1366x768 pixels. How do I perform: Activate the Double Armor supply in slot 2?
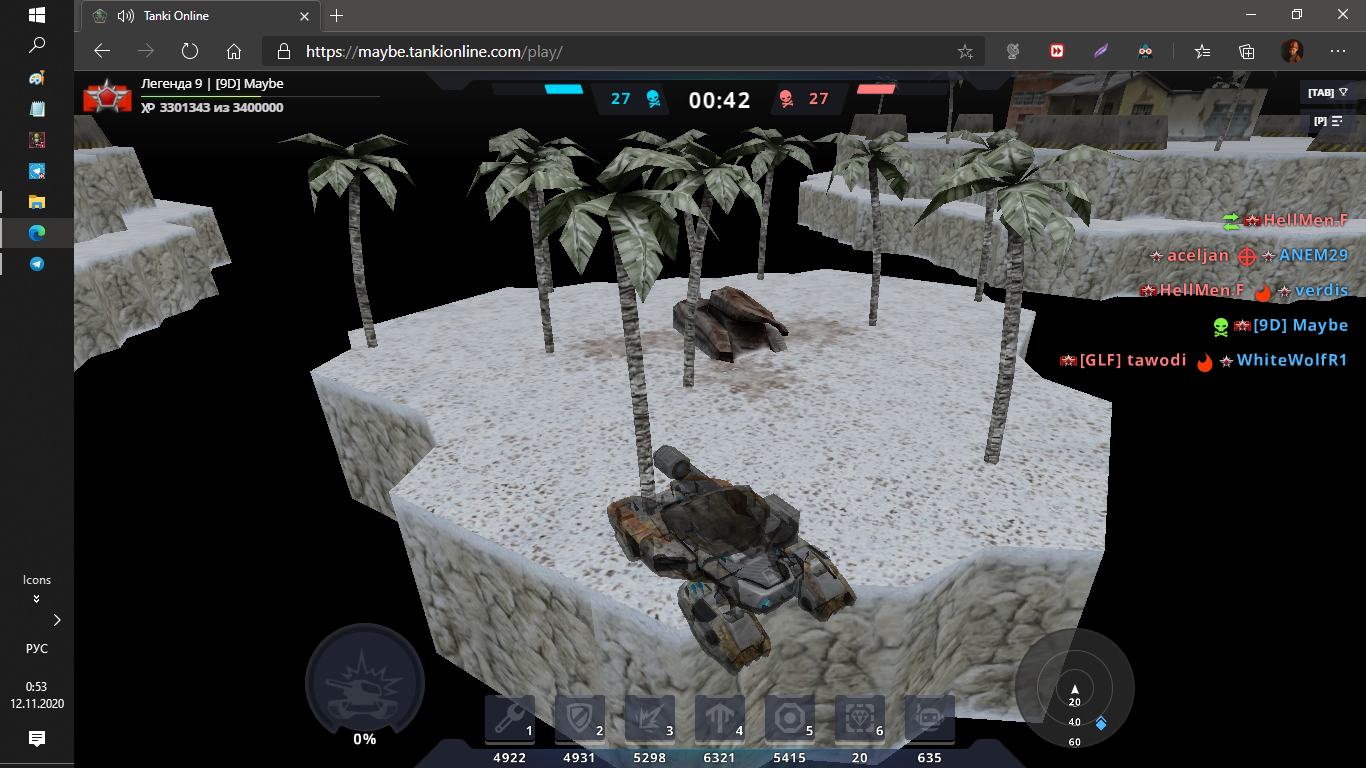pos(580,720)
